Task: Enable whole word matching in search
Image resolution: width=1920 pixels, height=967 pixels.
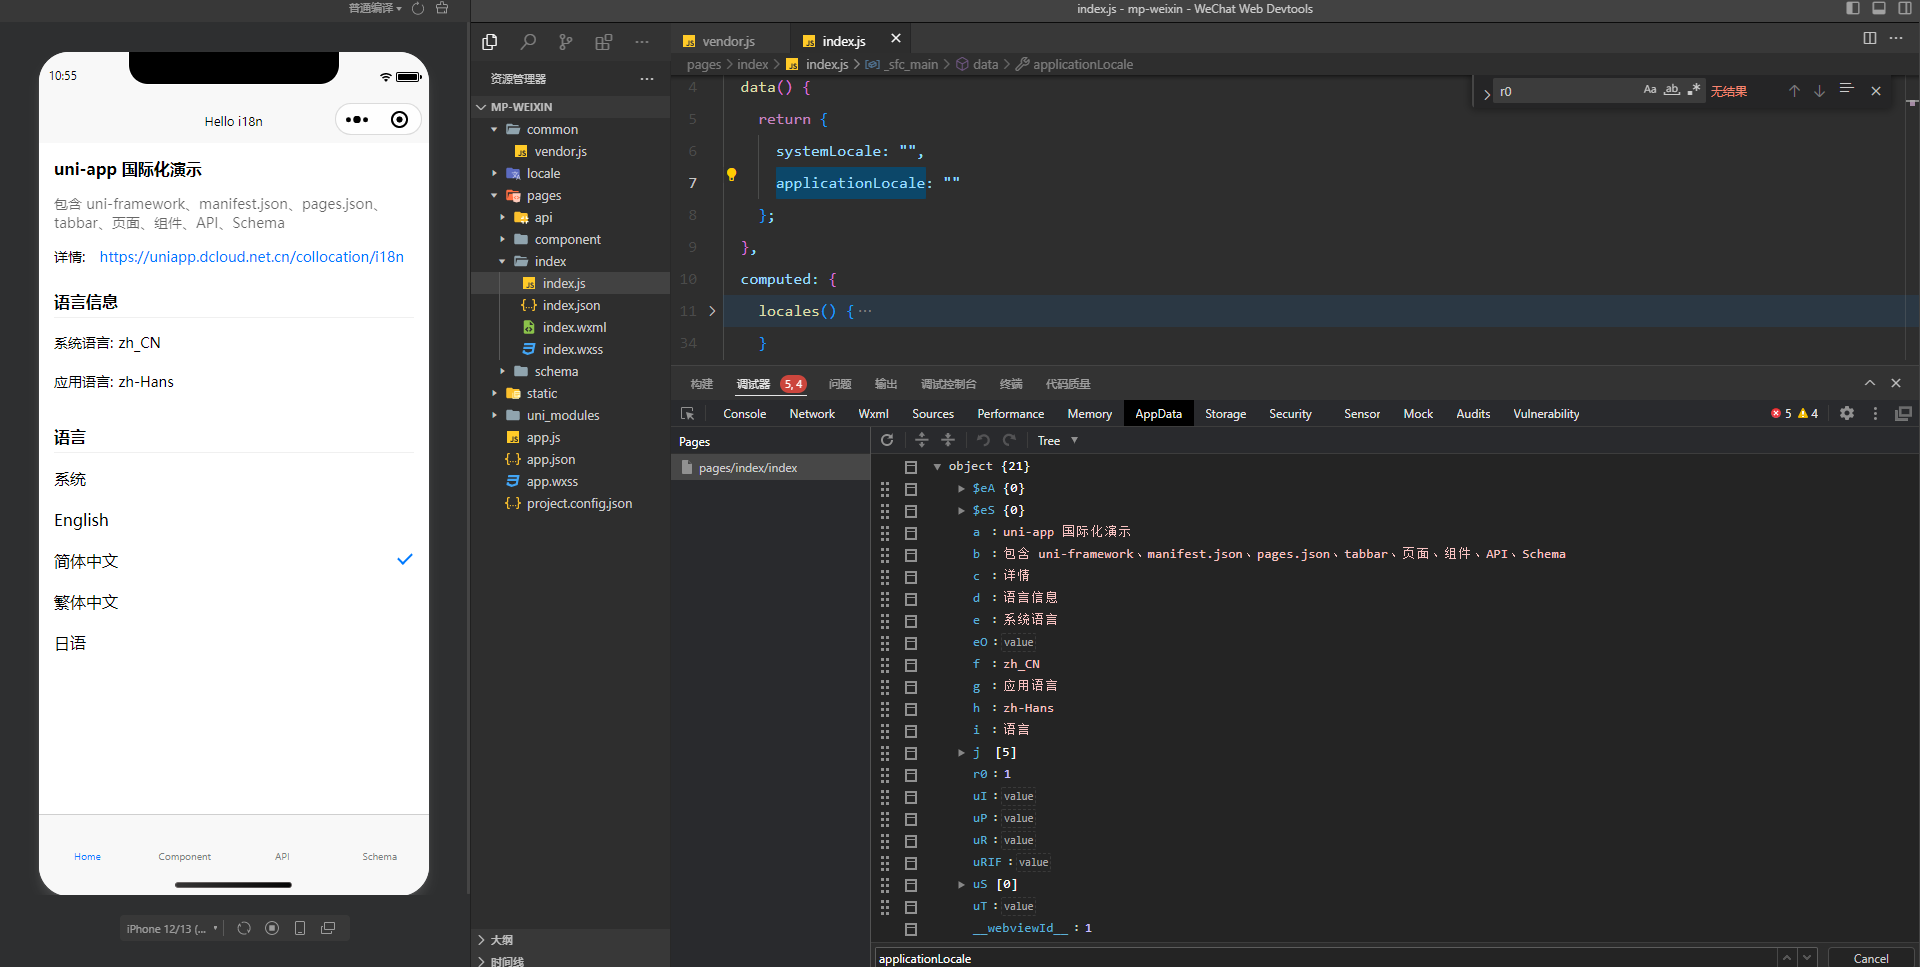Action: pos(1671,89)
